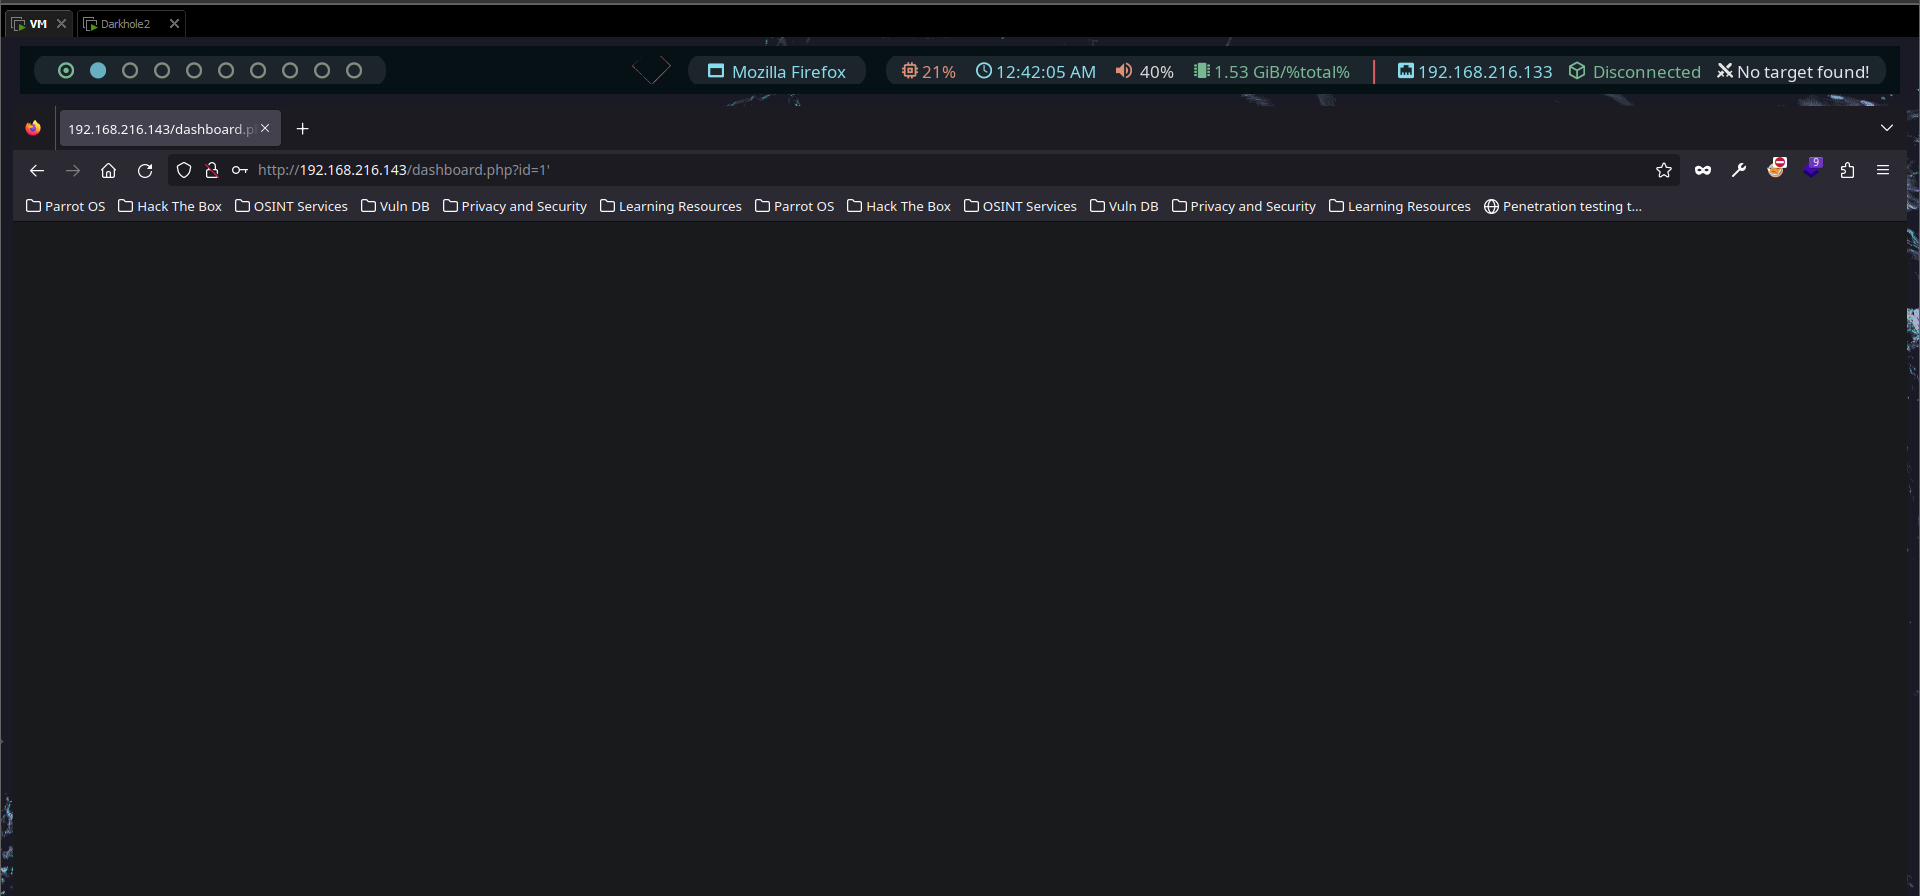1920x896 pixels.
Task: Open the Penetration testing bookmark link
Action: [1563, 206]
